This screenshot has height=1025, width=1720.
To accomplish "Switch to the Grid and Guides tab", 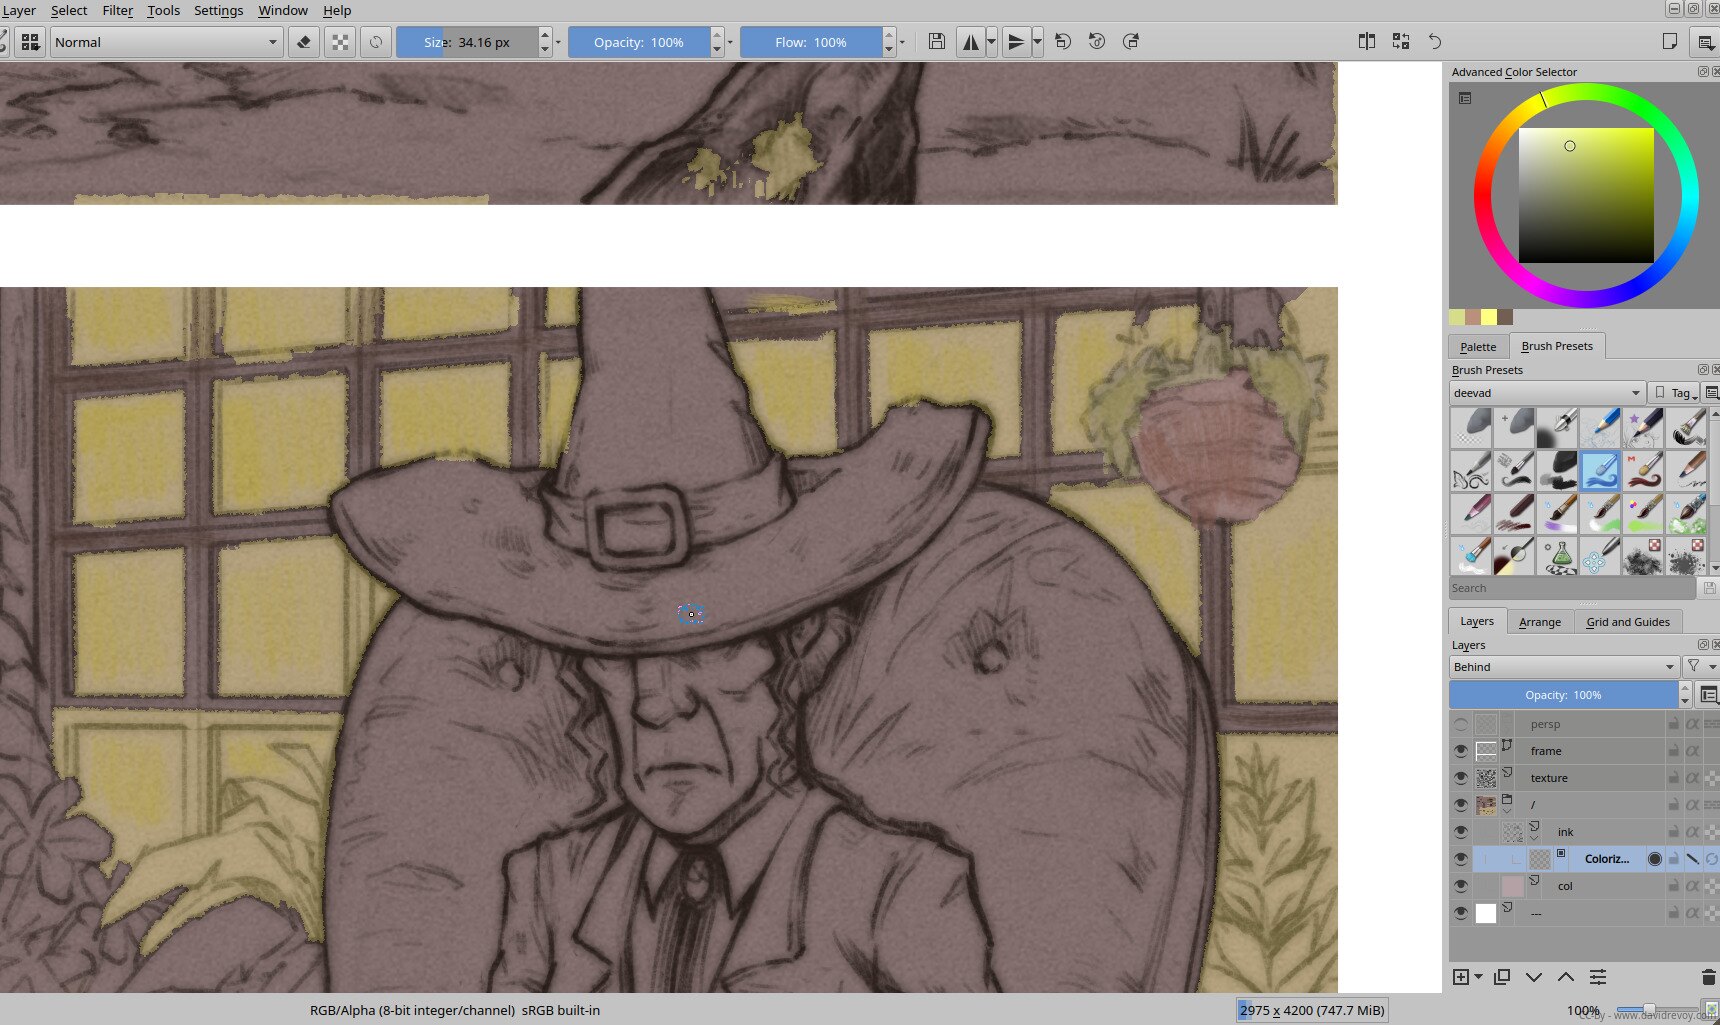I will [1627, 622].
